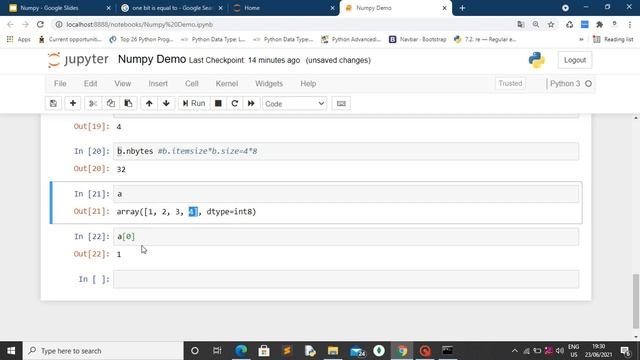Expand more bookmarks chevron
The height and width of the screenshot is (360, 640).
pos(581,39)
